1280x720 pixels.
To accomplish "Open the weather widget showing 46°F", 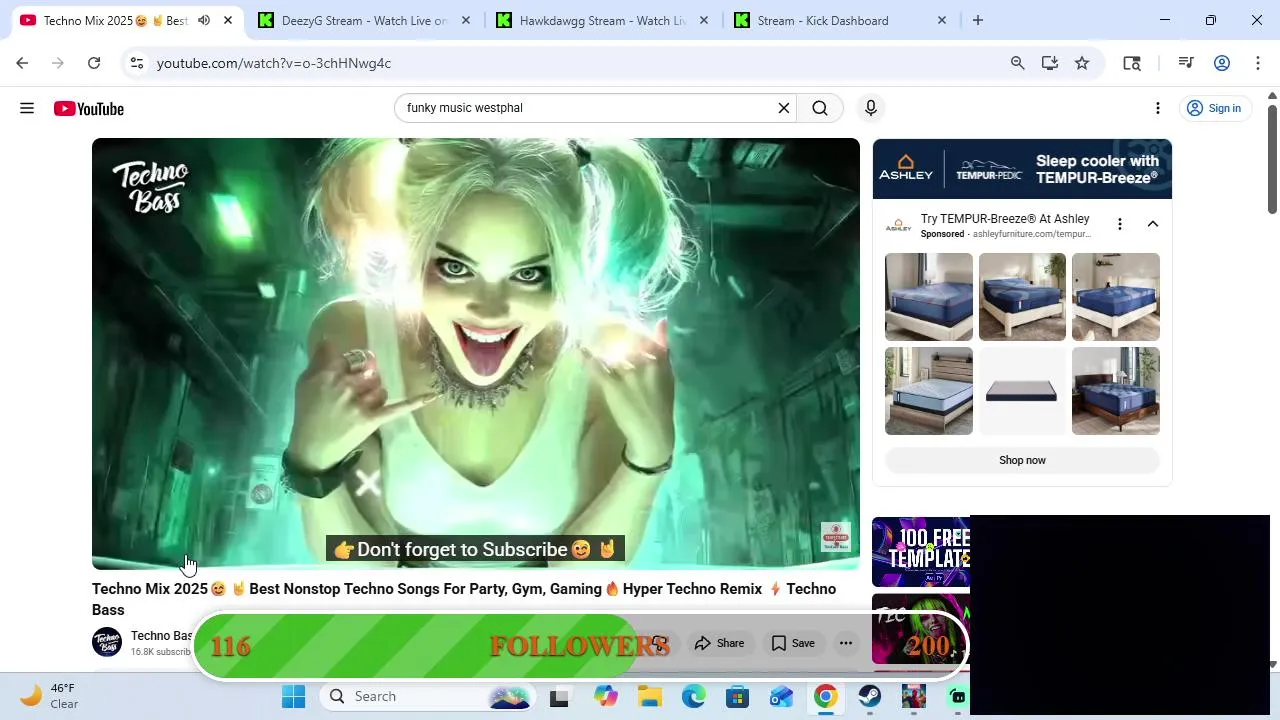I will pos(50,696).
